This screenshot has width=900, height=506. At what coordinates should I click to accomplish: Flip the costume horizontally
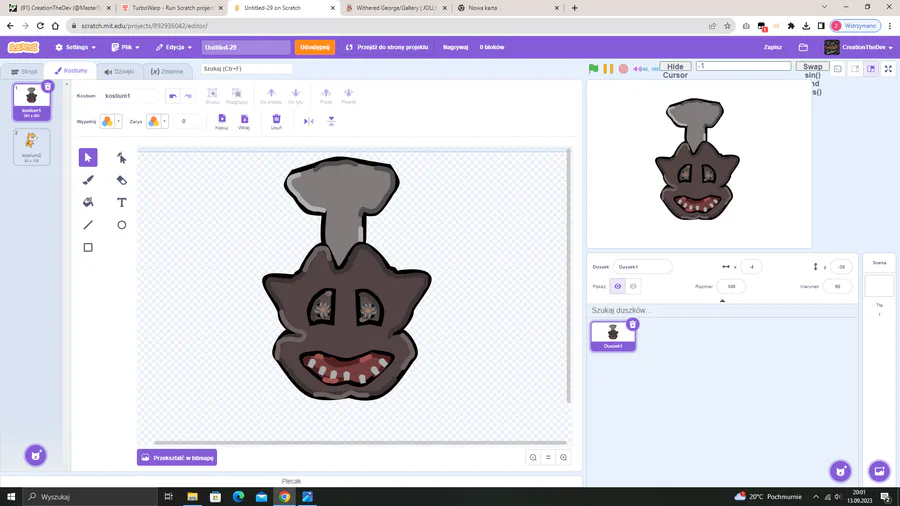point(308,121)
